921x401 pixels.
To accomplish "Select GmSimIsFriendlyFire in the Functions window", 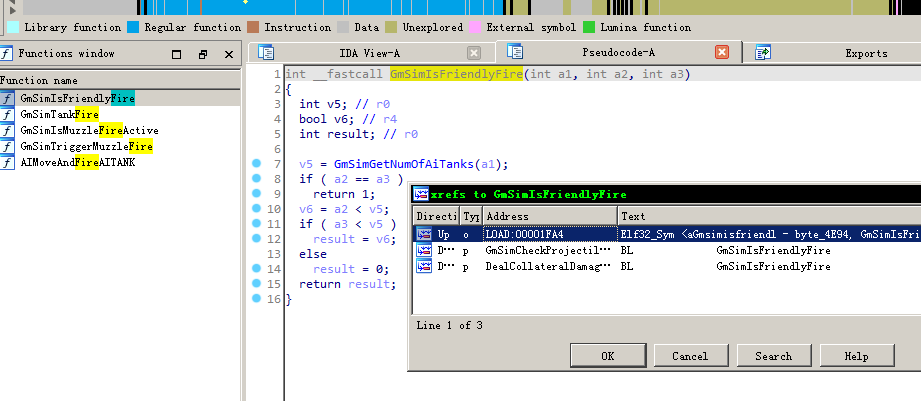I will click(120, 98).
